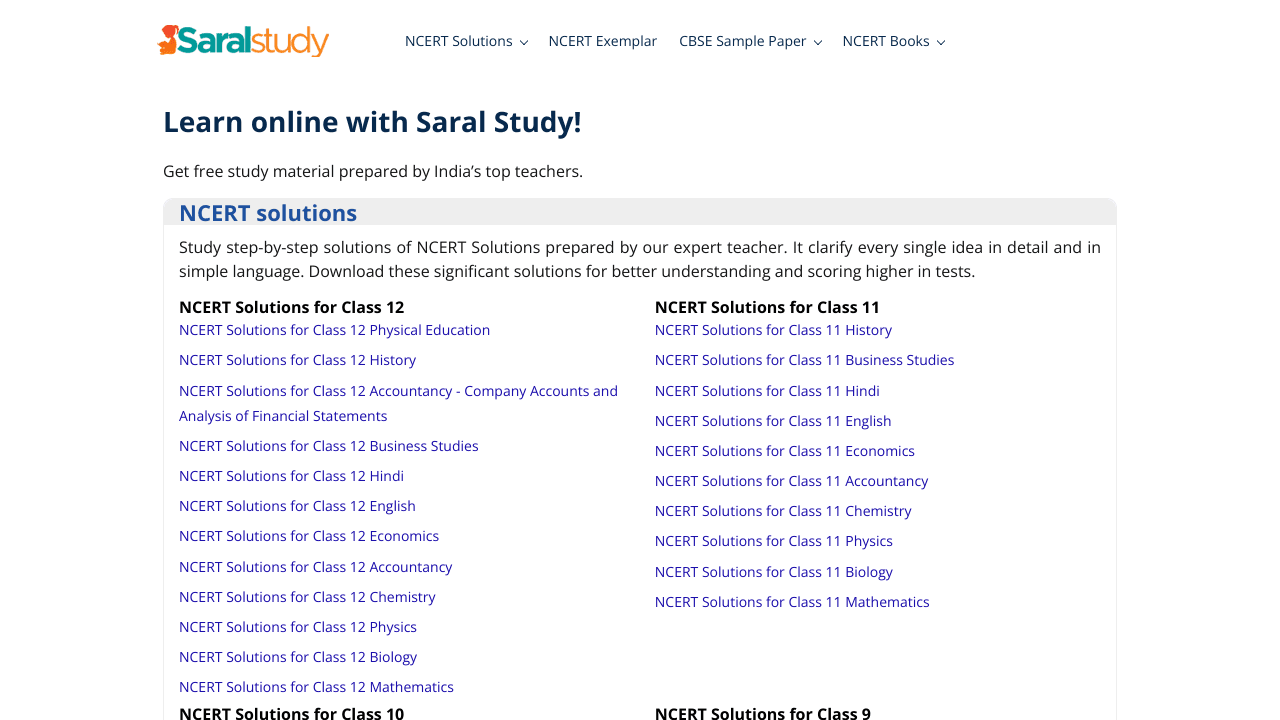Open Class 12 Hindi solutions link
Image resolution: width=1280 pixels, height=720 pixels.
click(x=291, y=476)
